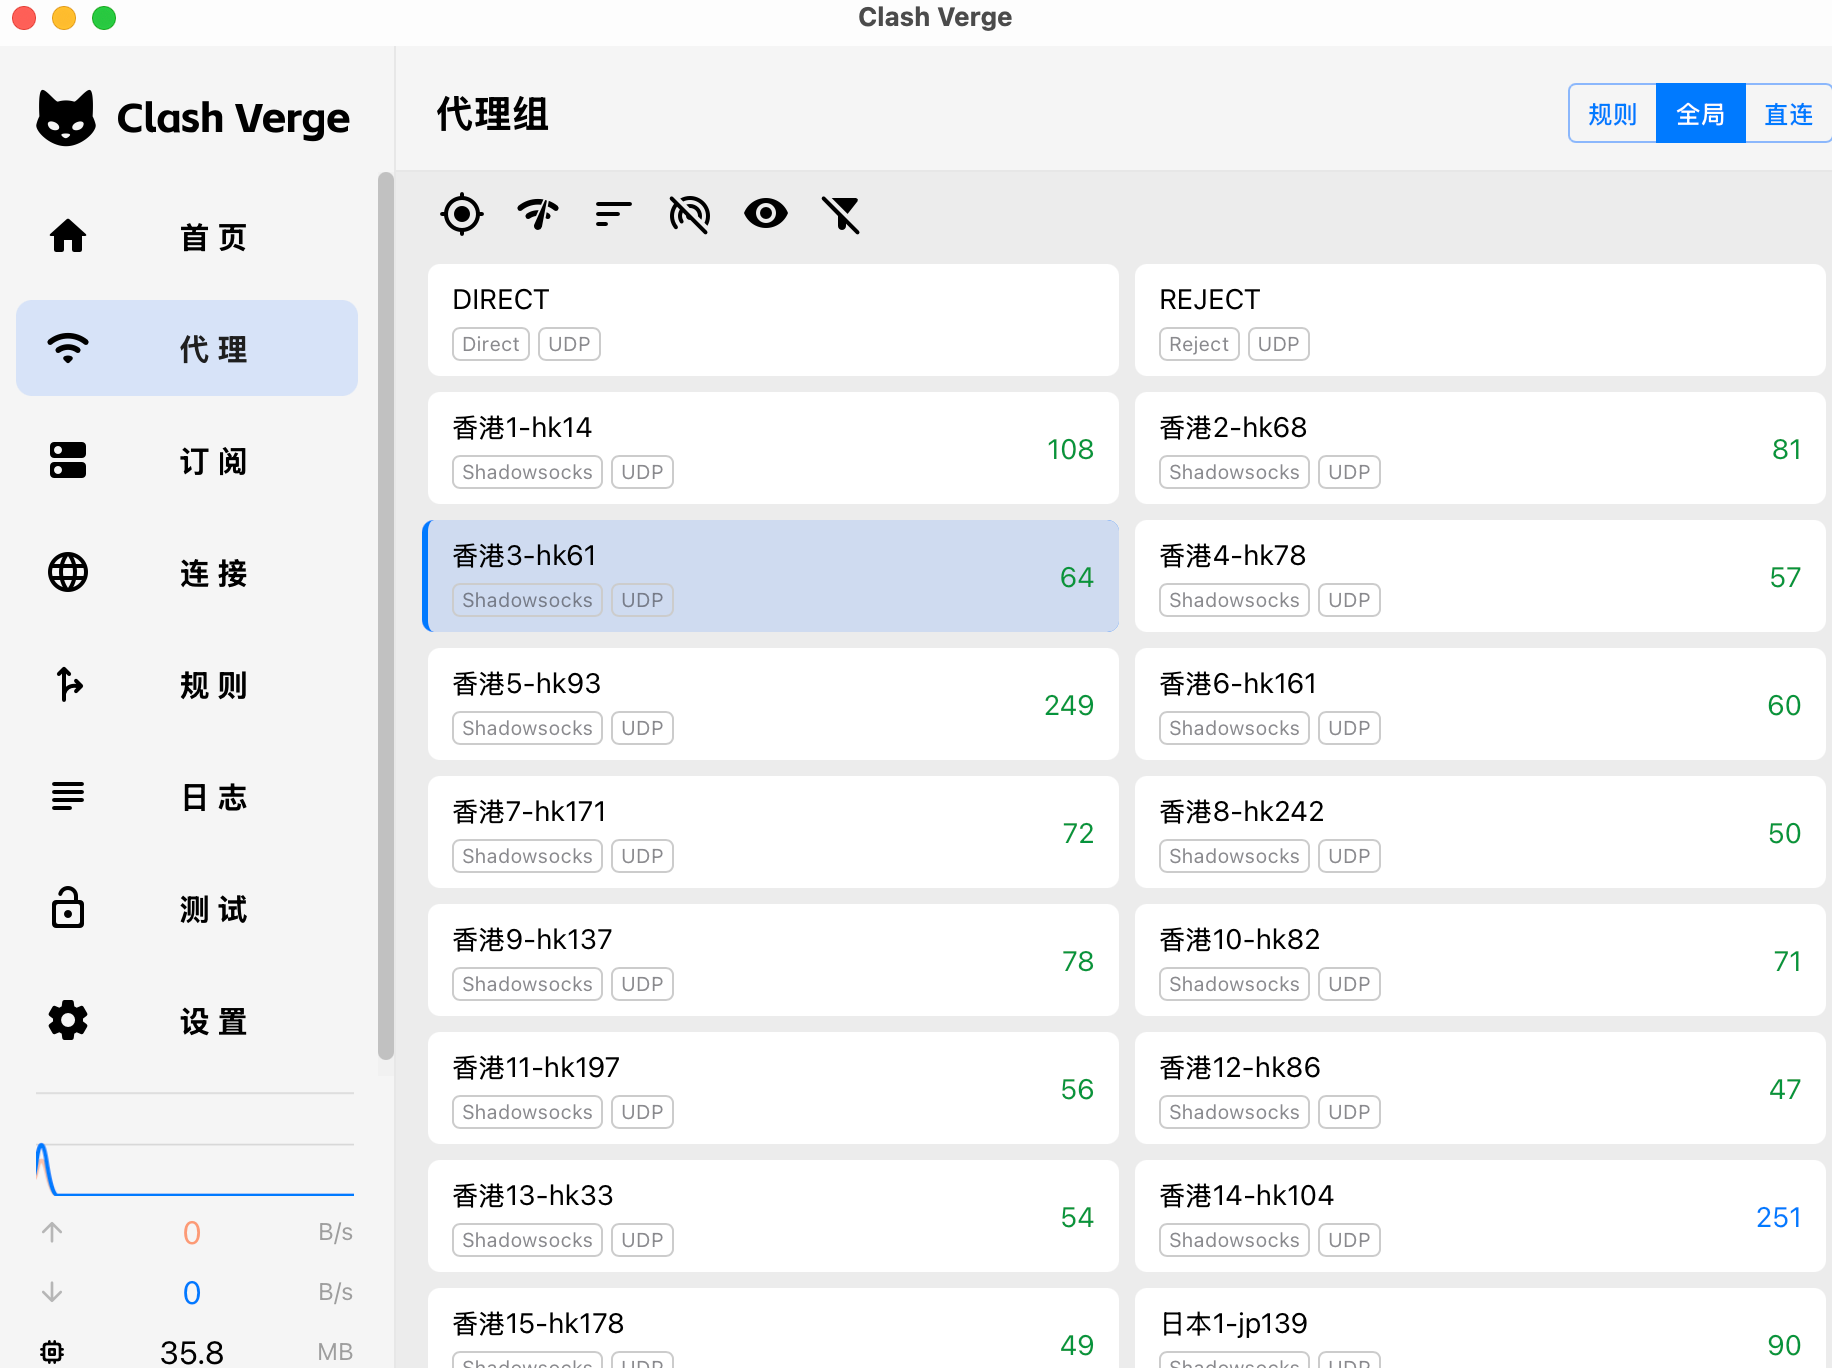Switch to 规则 mode at top right

(1612, 114)
